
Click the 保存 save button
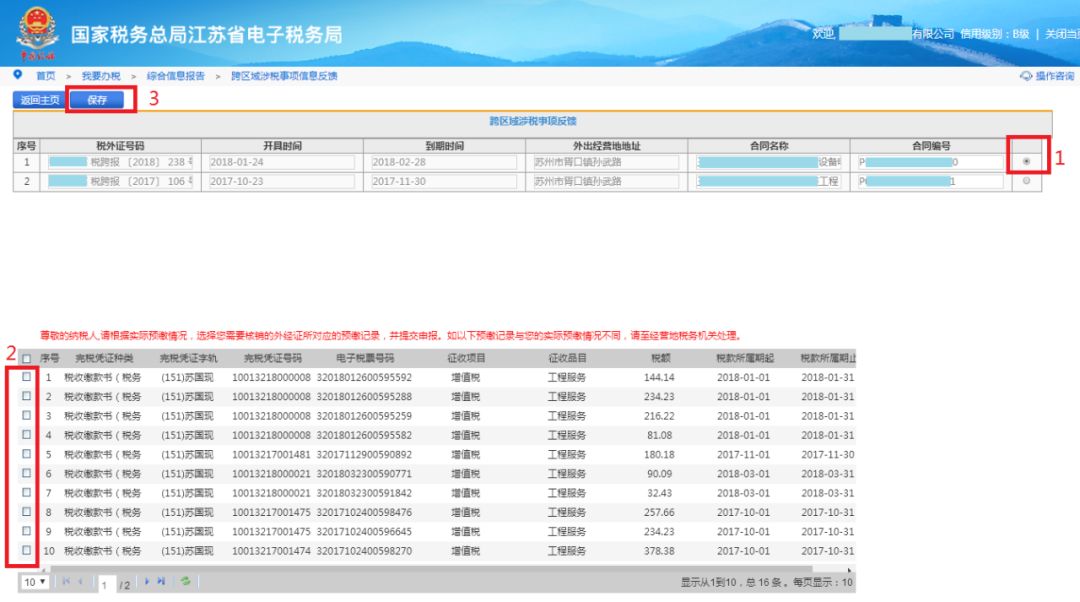[x=98, y=100]
